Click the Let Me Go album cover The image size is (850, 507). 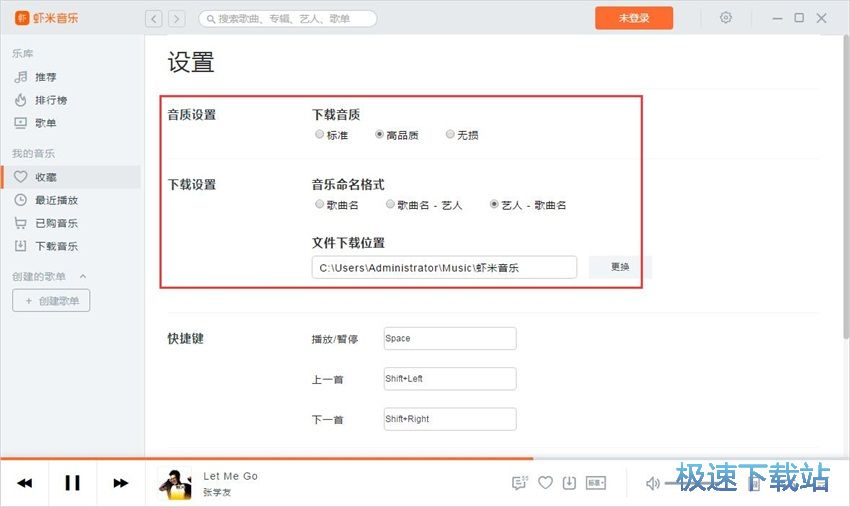coord(175,484)
